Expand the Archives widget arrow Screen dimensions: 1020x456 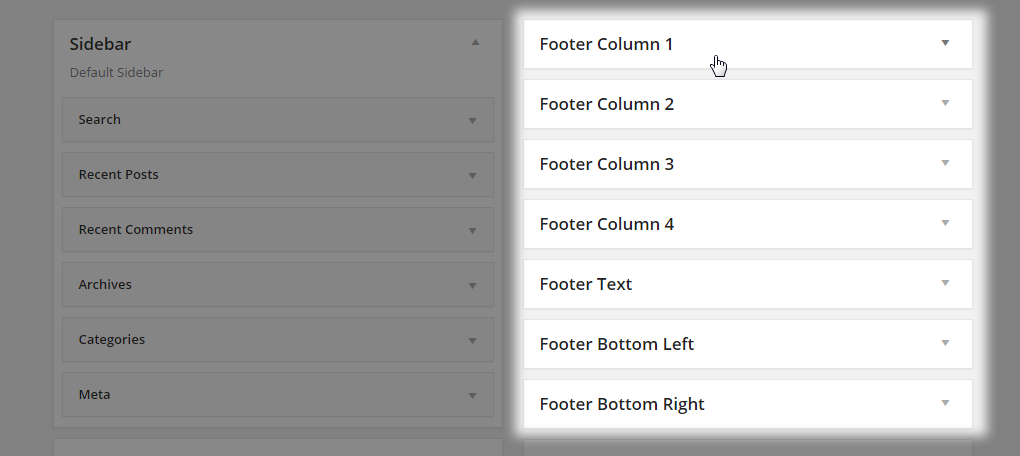click(x=472, y=285)
